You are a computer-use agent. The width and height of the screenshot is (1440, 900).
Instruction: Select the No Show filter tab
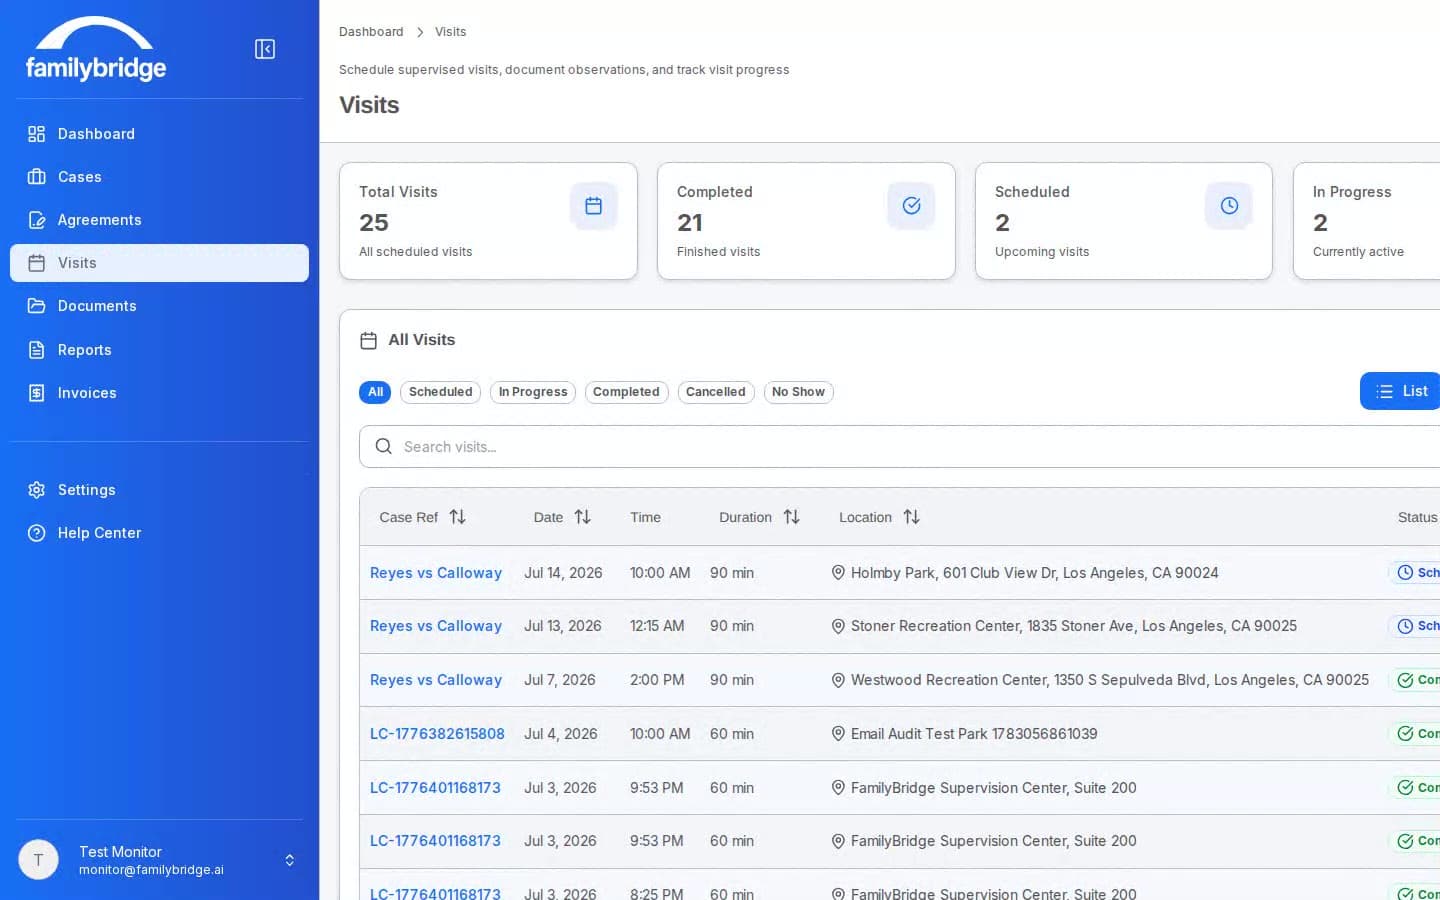tap(798, 392)
